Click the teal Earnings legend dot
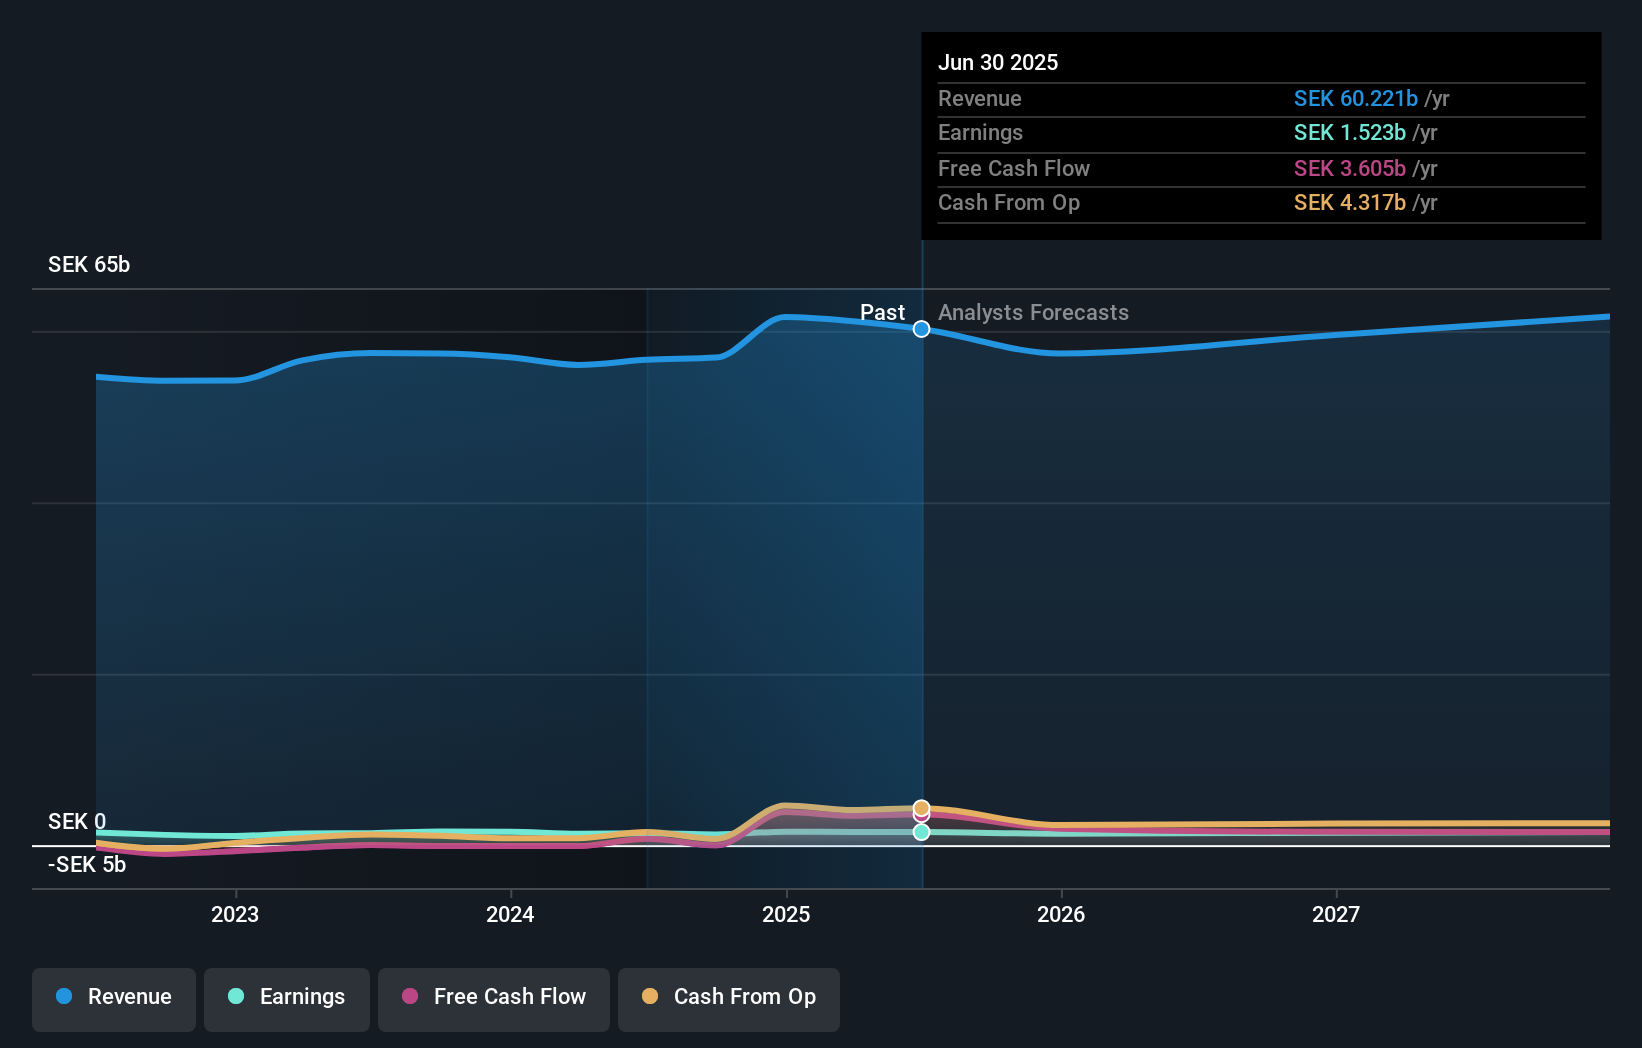 pos(236,997)
